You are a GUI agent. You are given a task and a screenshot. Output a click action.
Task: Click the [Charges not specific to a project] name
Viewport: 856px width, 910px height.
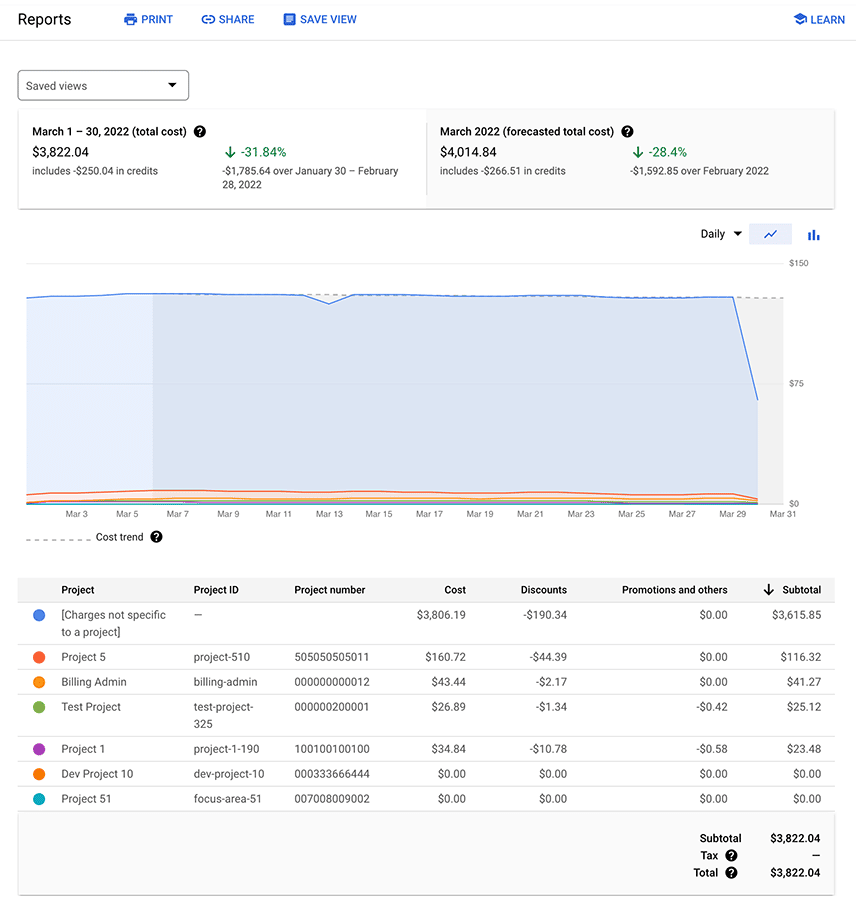(114, 623)
